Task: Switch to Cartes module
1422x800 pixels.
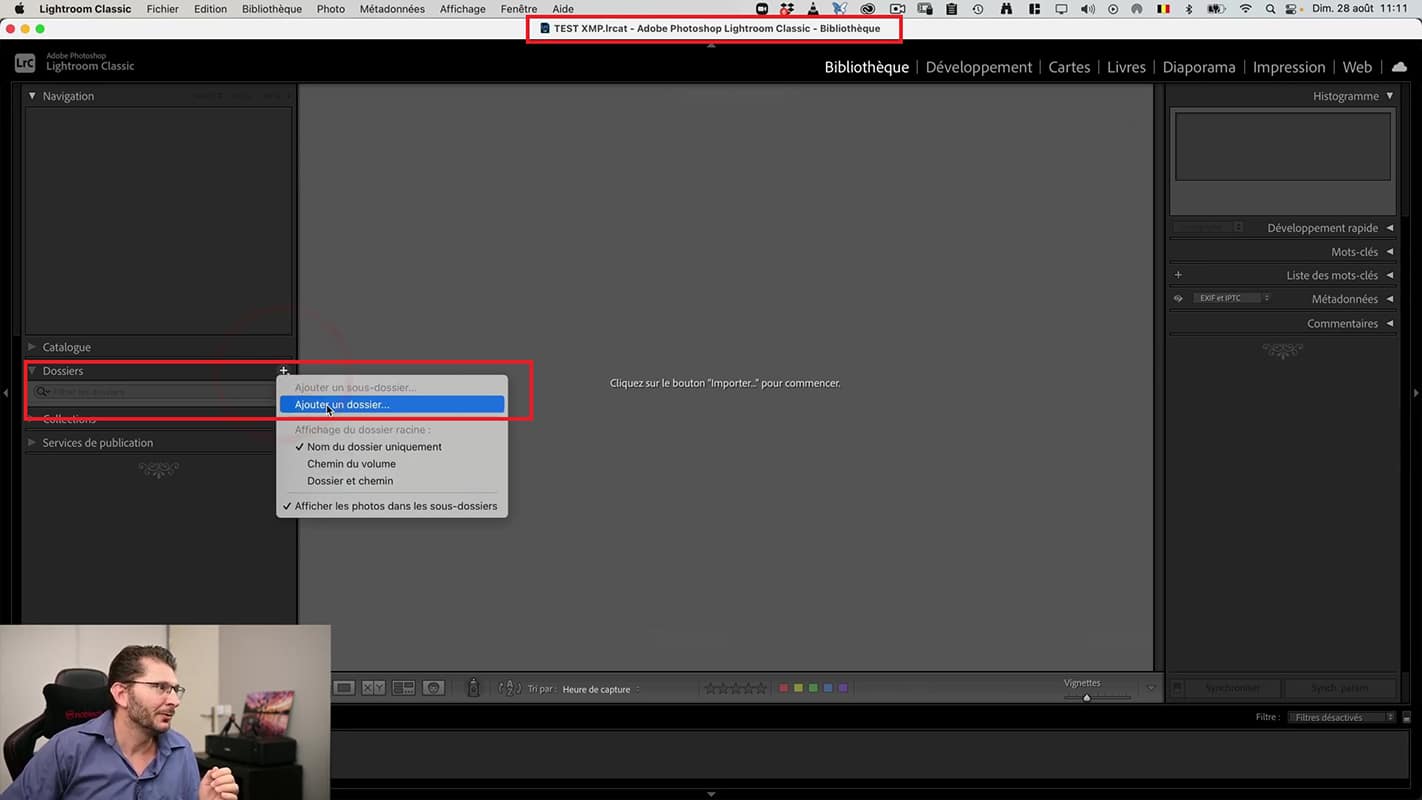Action: point(1069,67)
